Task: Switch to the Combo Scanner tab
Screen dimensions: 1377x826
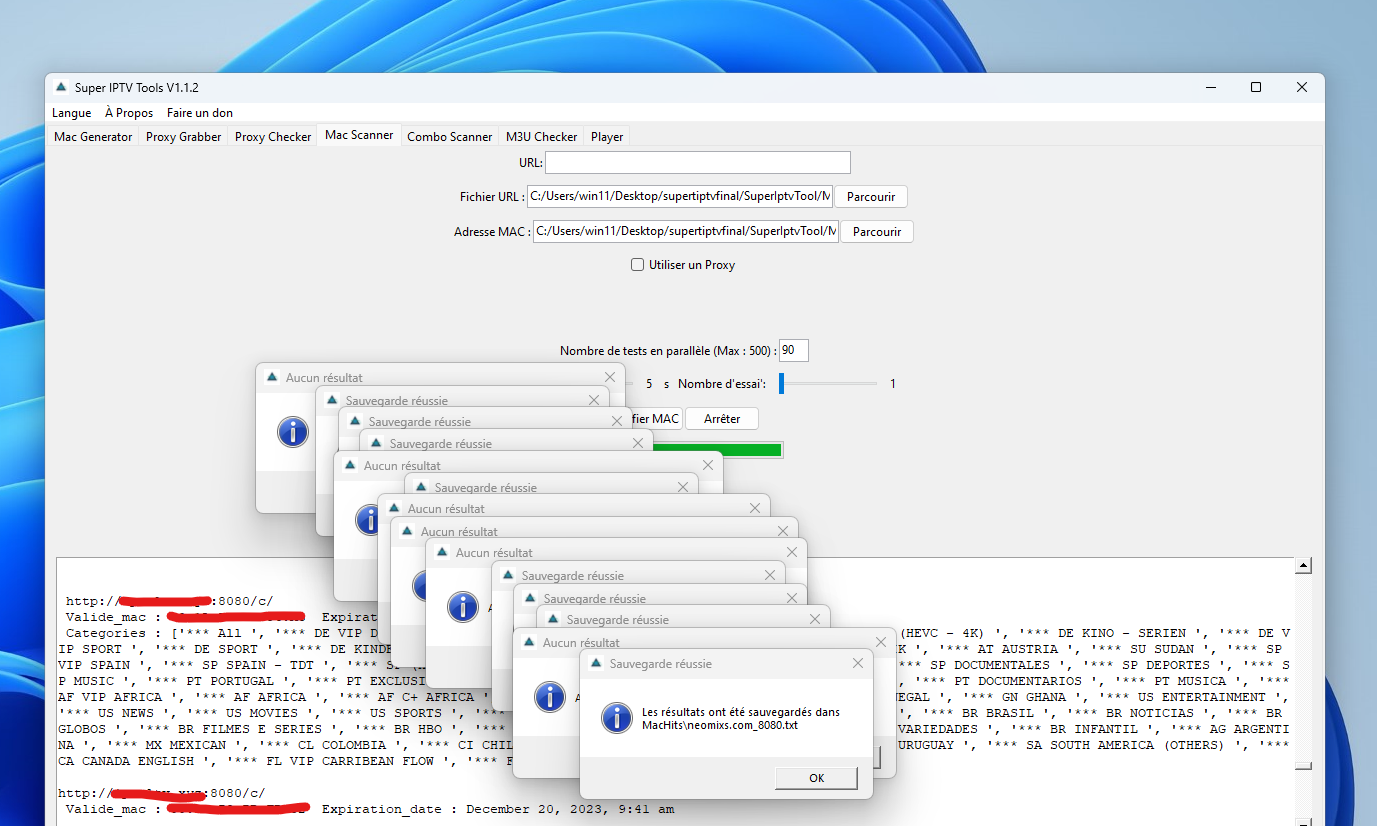Action: [450, 137]
